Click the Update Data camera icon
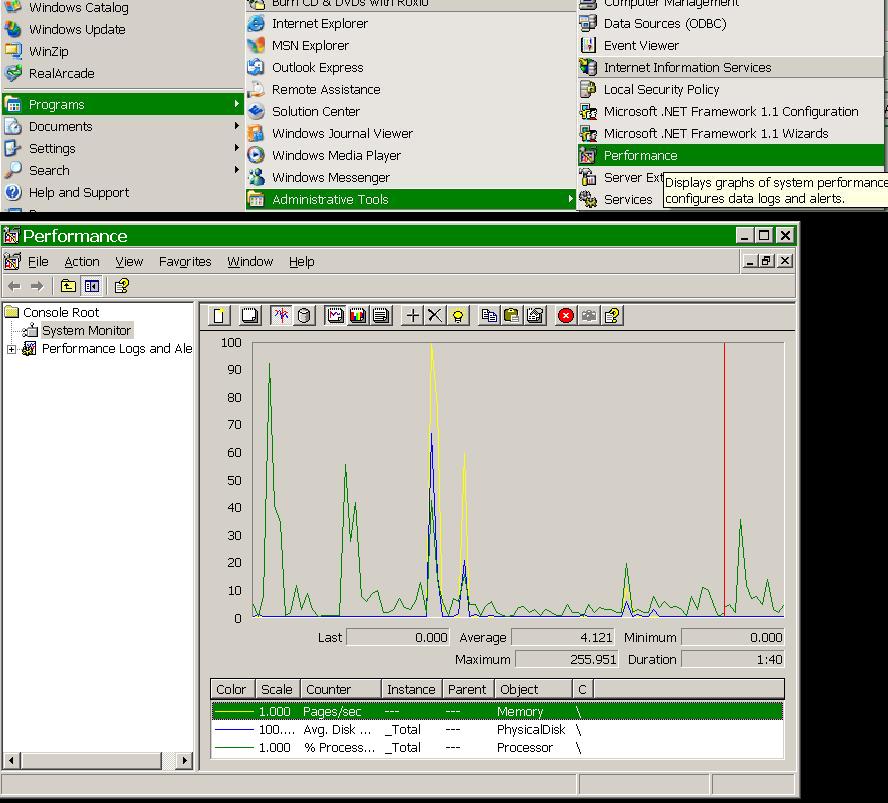Image resolution: width=888 pixels, height=803 pixels. [589, 315]
